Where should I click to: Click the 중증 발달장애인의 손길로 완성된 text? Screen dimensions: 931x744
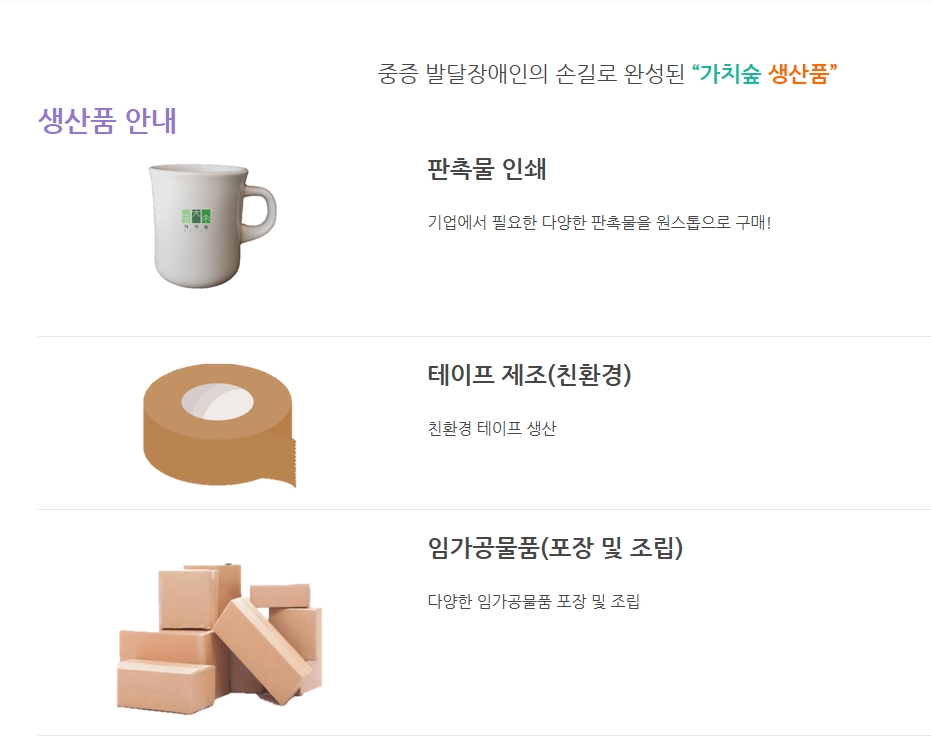tap(531, 74)
